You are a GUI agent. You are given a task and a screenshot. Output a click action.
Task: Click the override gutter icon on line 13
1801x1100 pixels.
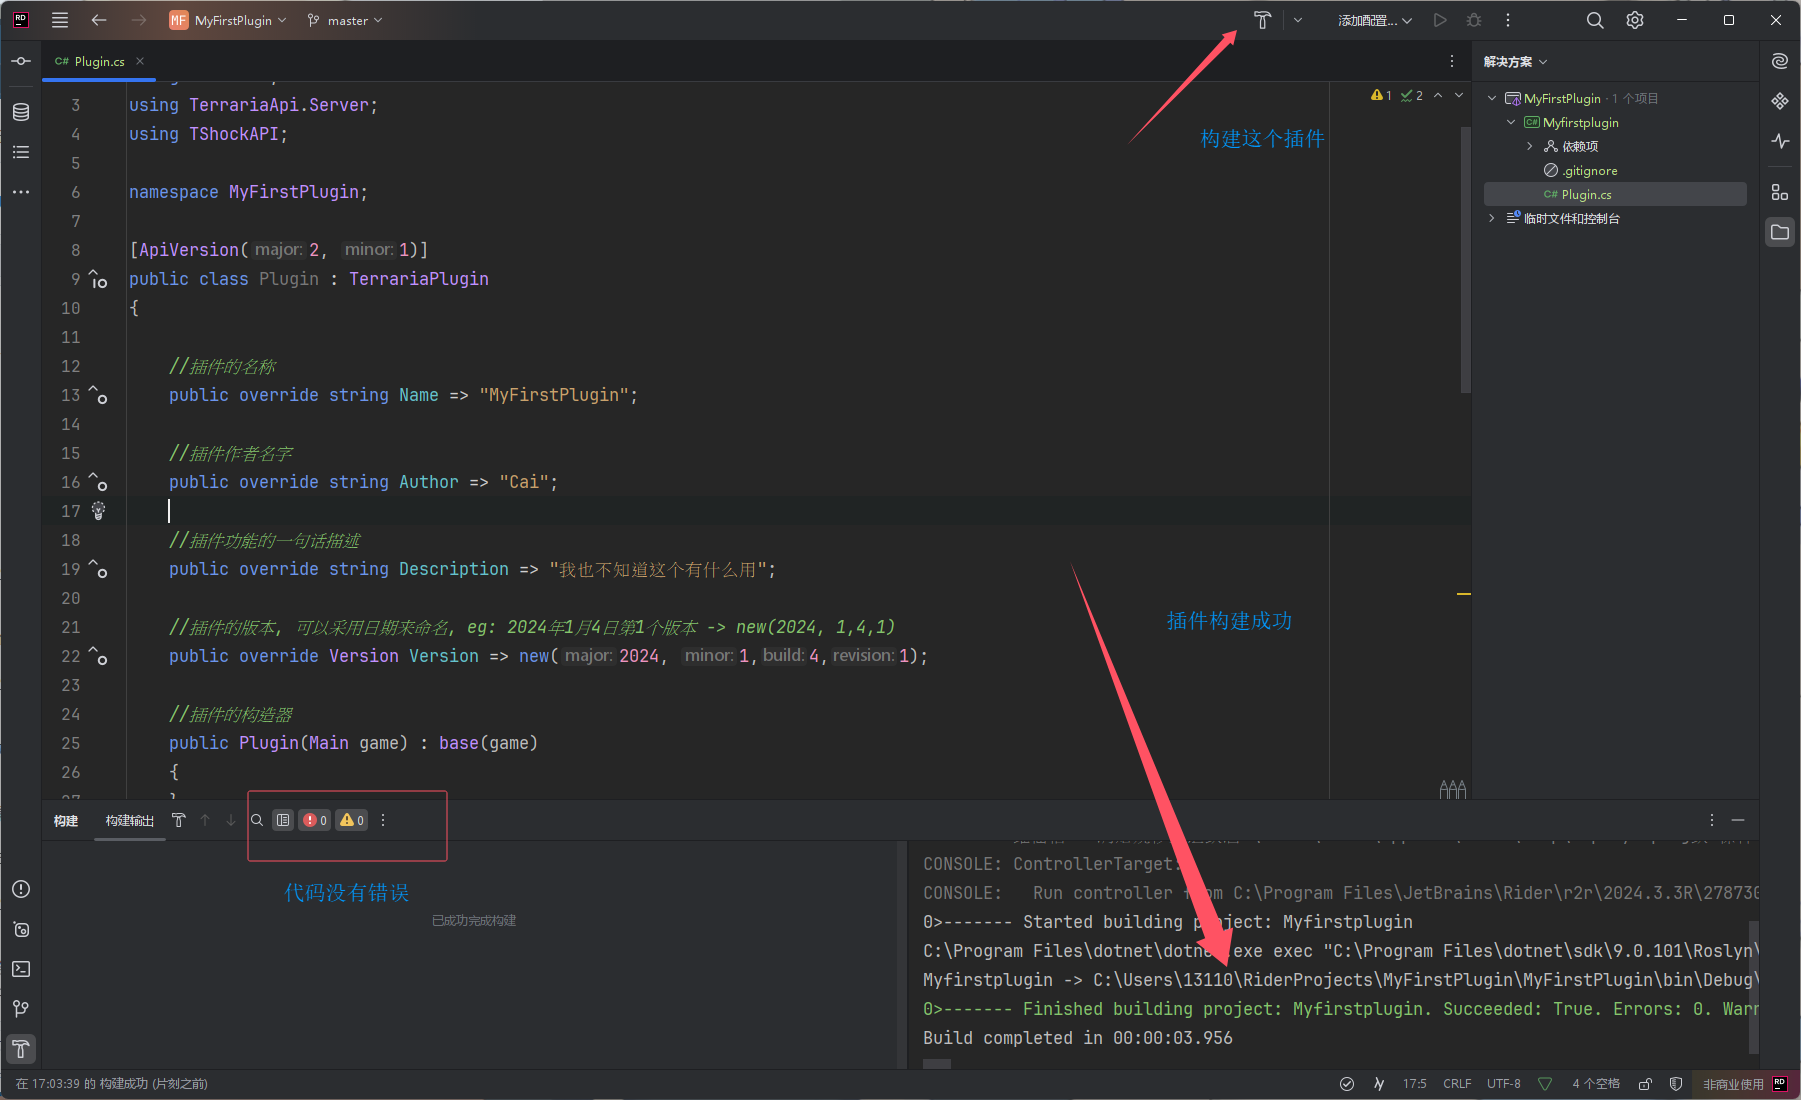click(x=98, y=395)
